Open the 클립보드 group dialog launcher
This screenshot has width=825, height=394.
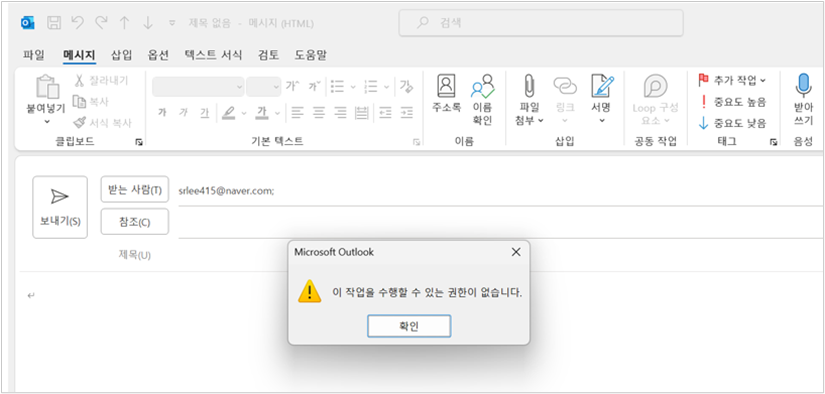[138, 142]
